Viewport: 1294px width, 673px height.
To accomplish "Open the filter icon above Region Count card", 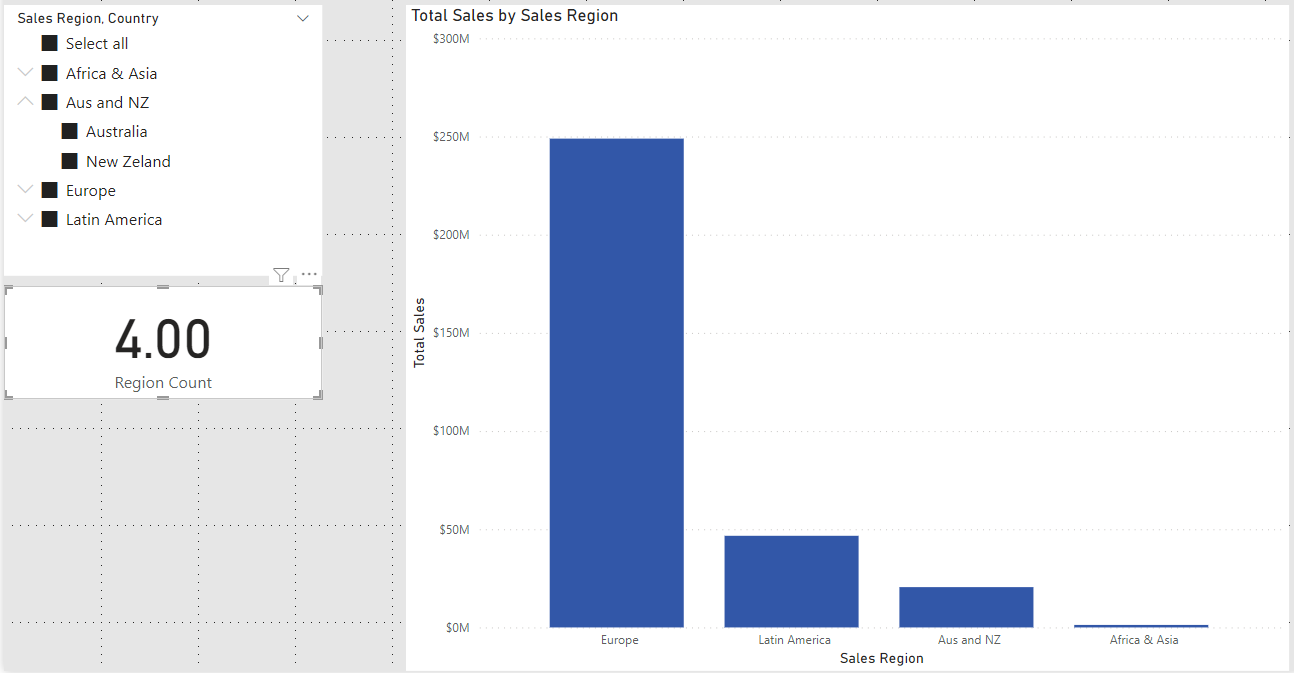I will click(281, 275).
